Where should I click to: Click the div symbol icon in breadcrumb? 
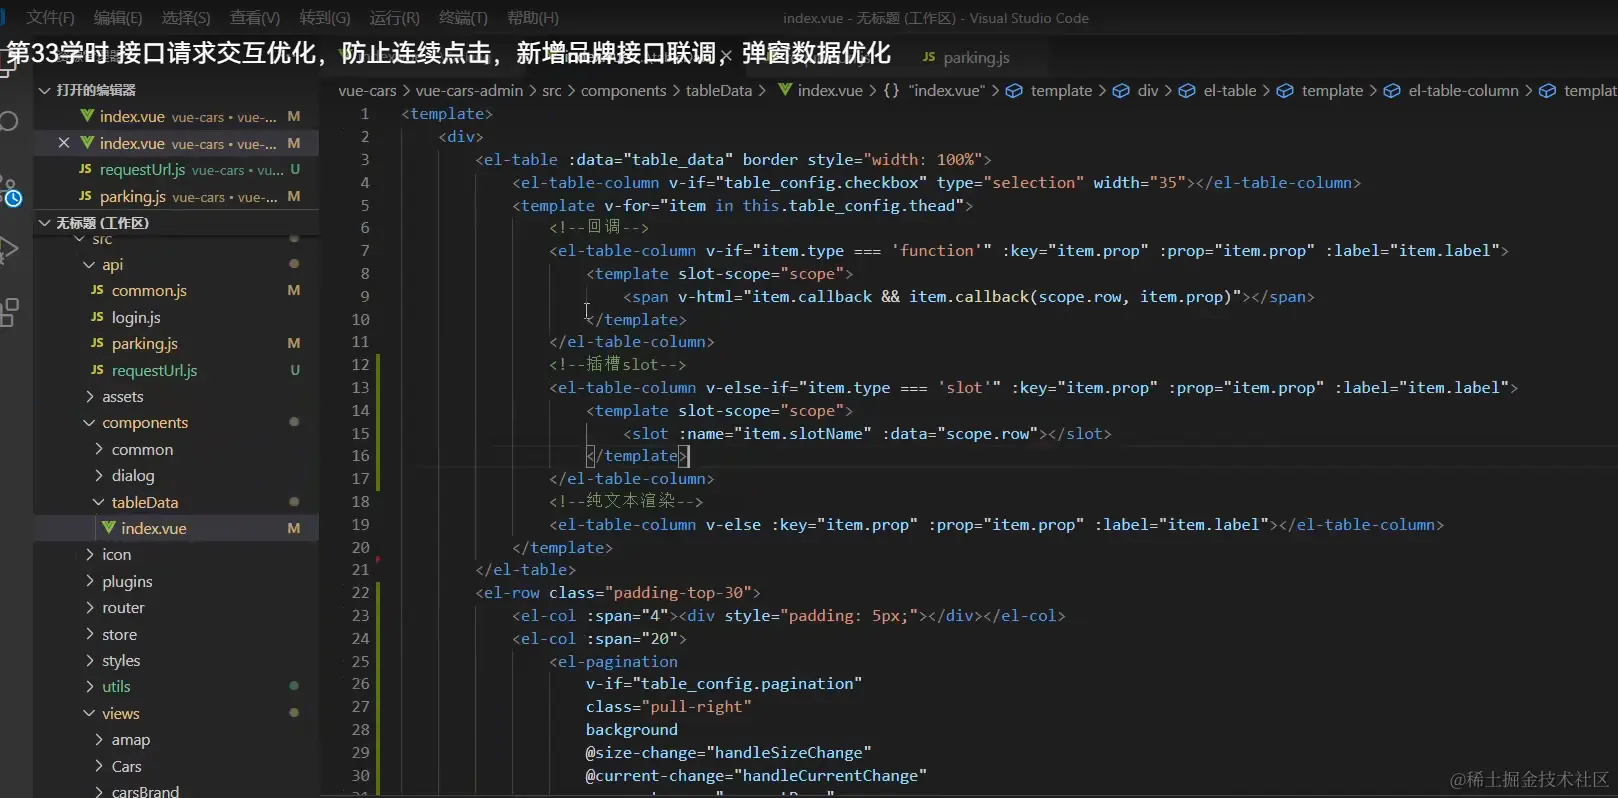(1121, 90)
